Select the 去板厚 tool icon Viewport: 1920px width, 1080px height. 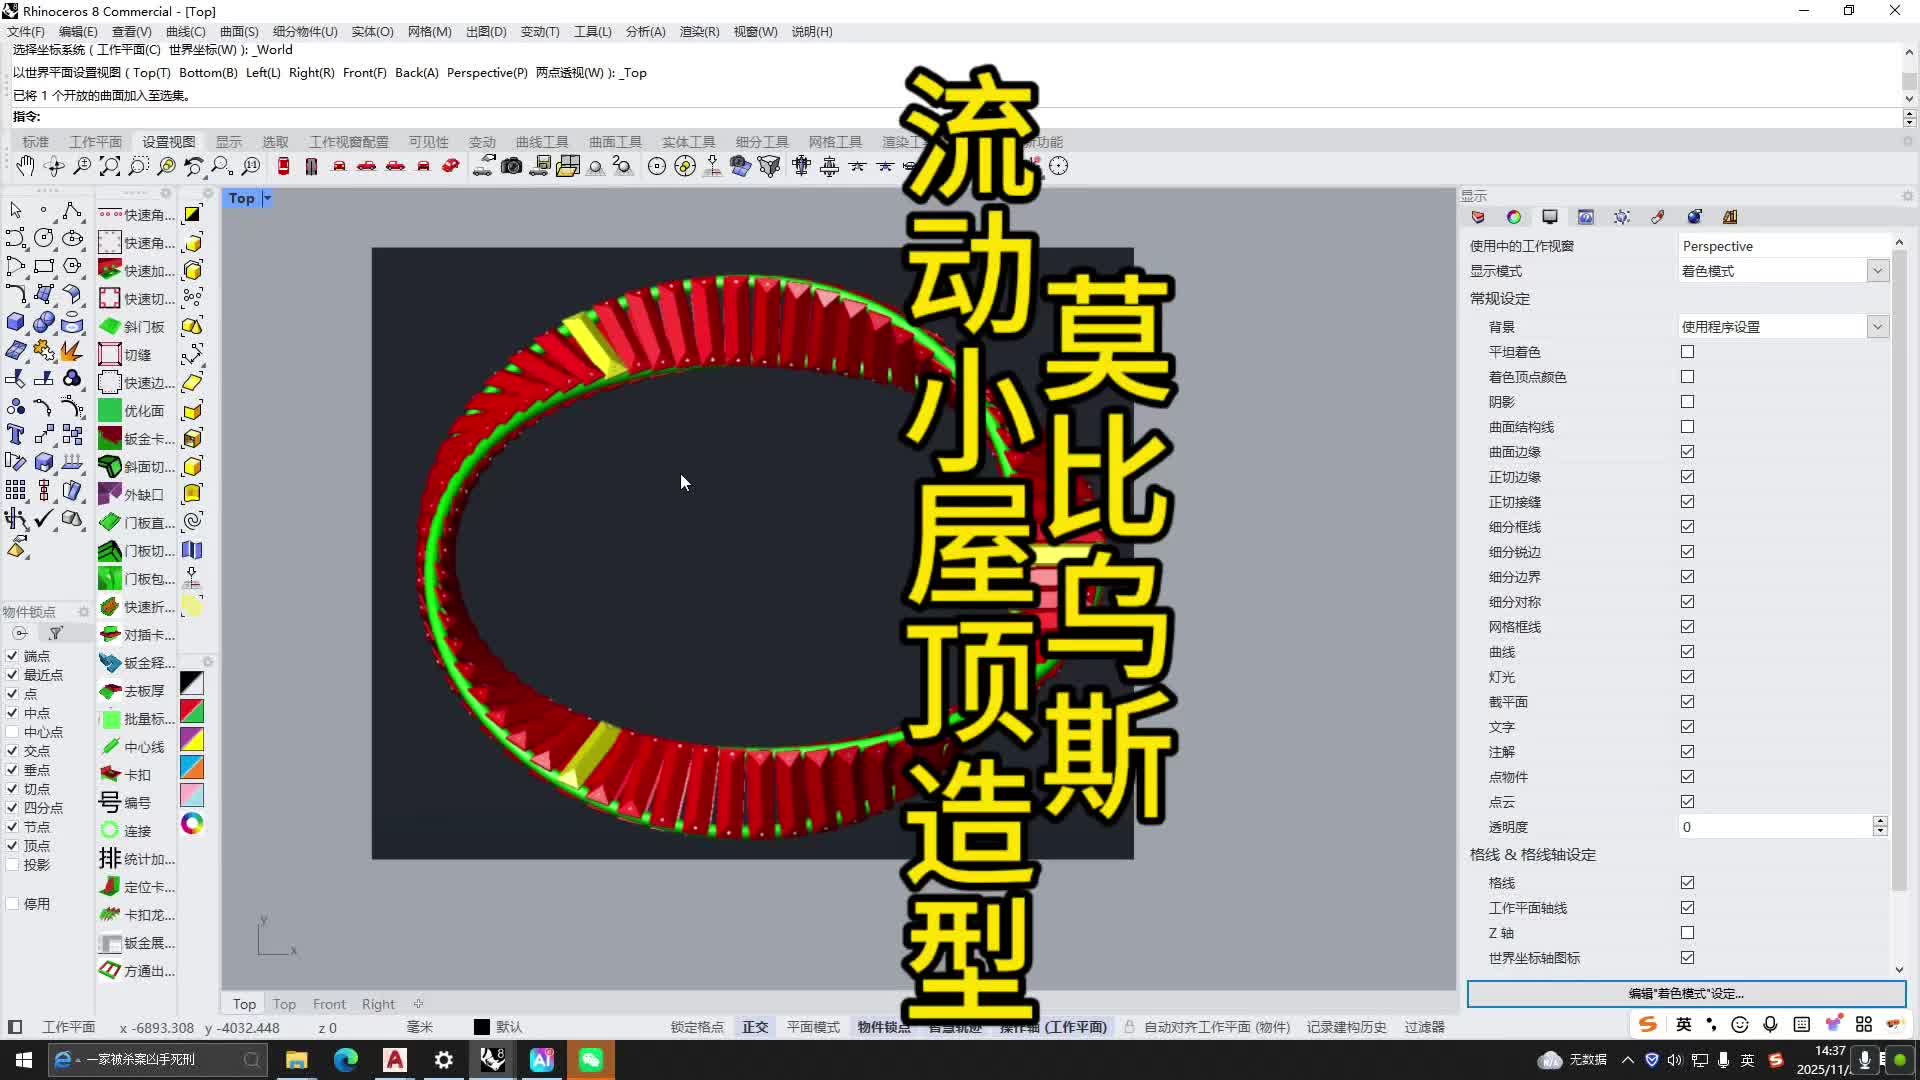pos(135,690)
